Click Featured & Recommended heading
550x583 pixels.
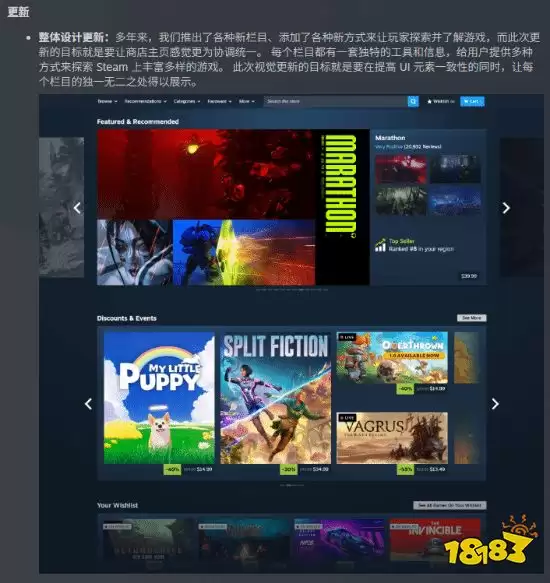138,122
